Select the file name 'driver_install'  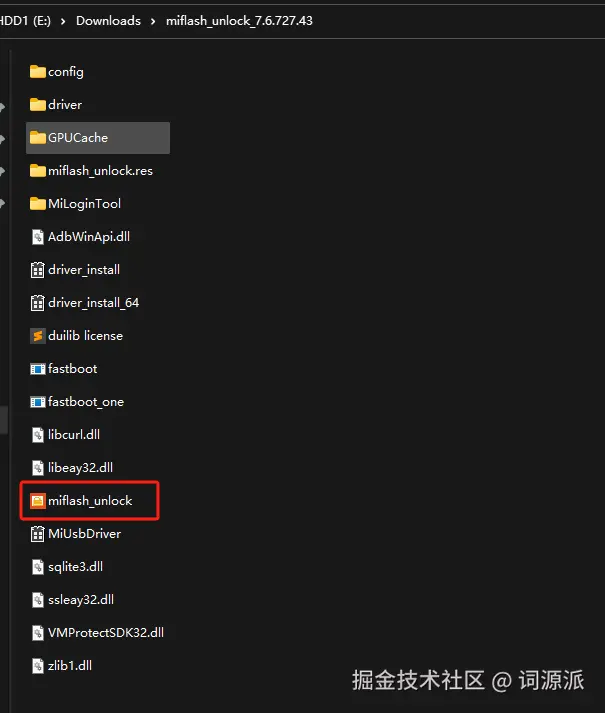pyautogui.click(x=84, y=270)
